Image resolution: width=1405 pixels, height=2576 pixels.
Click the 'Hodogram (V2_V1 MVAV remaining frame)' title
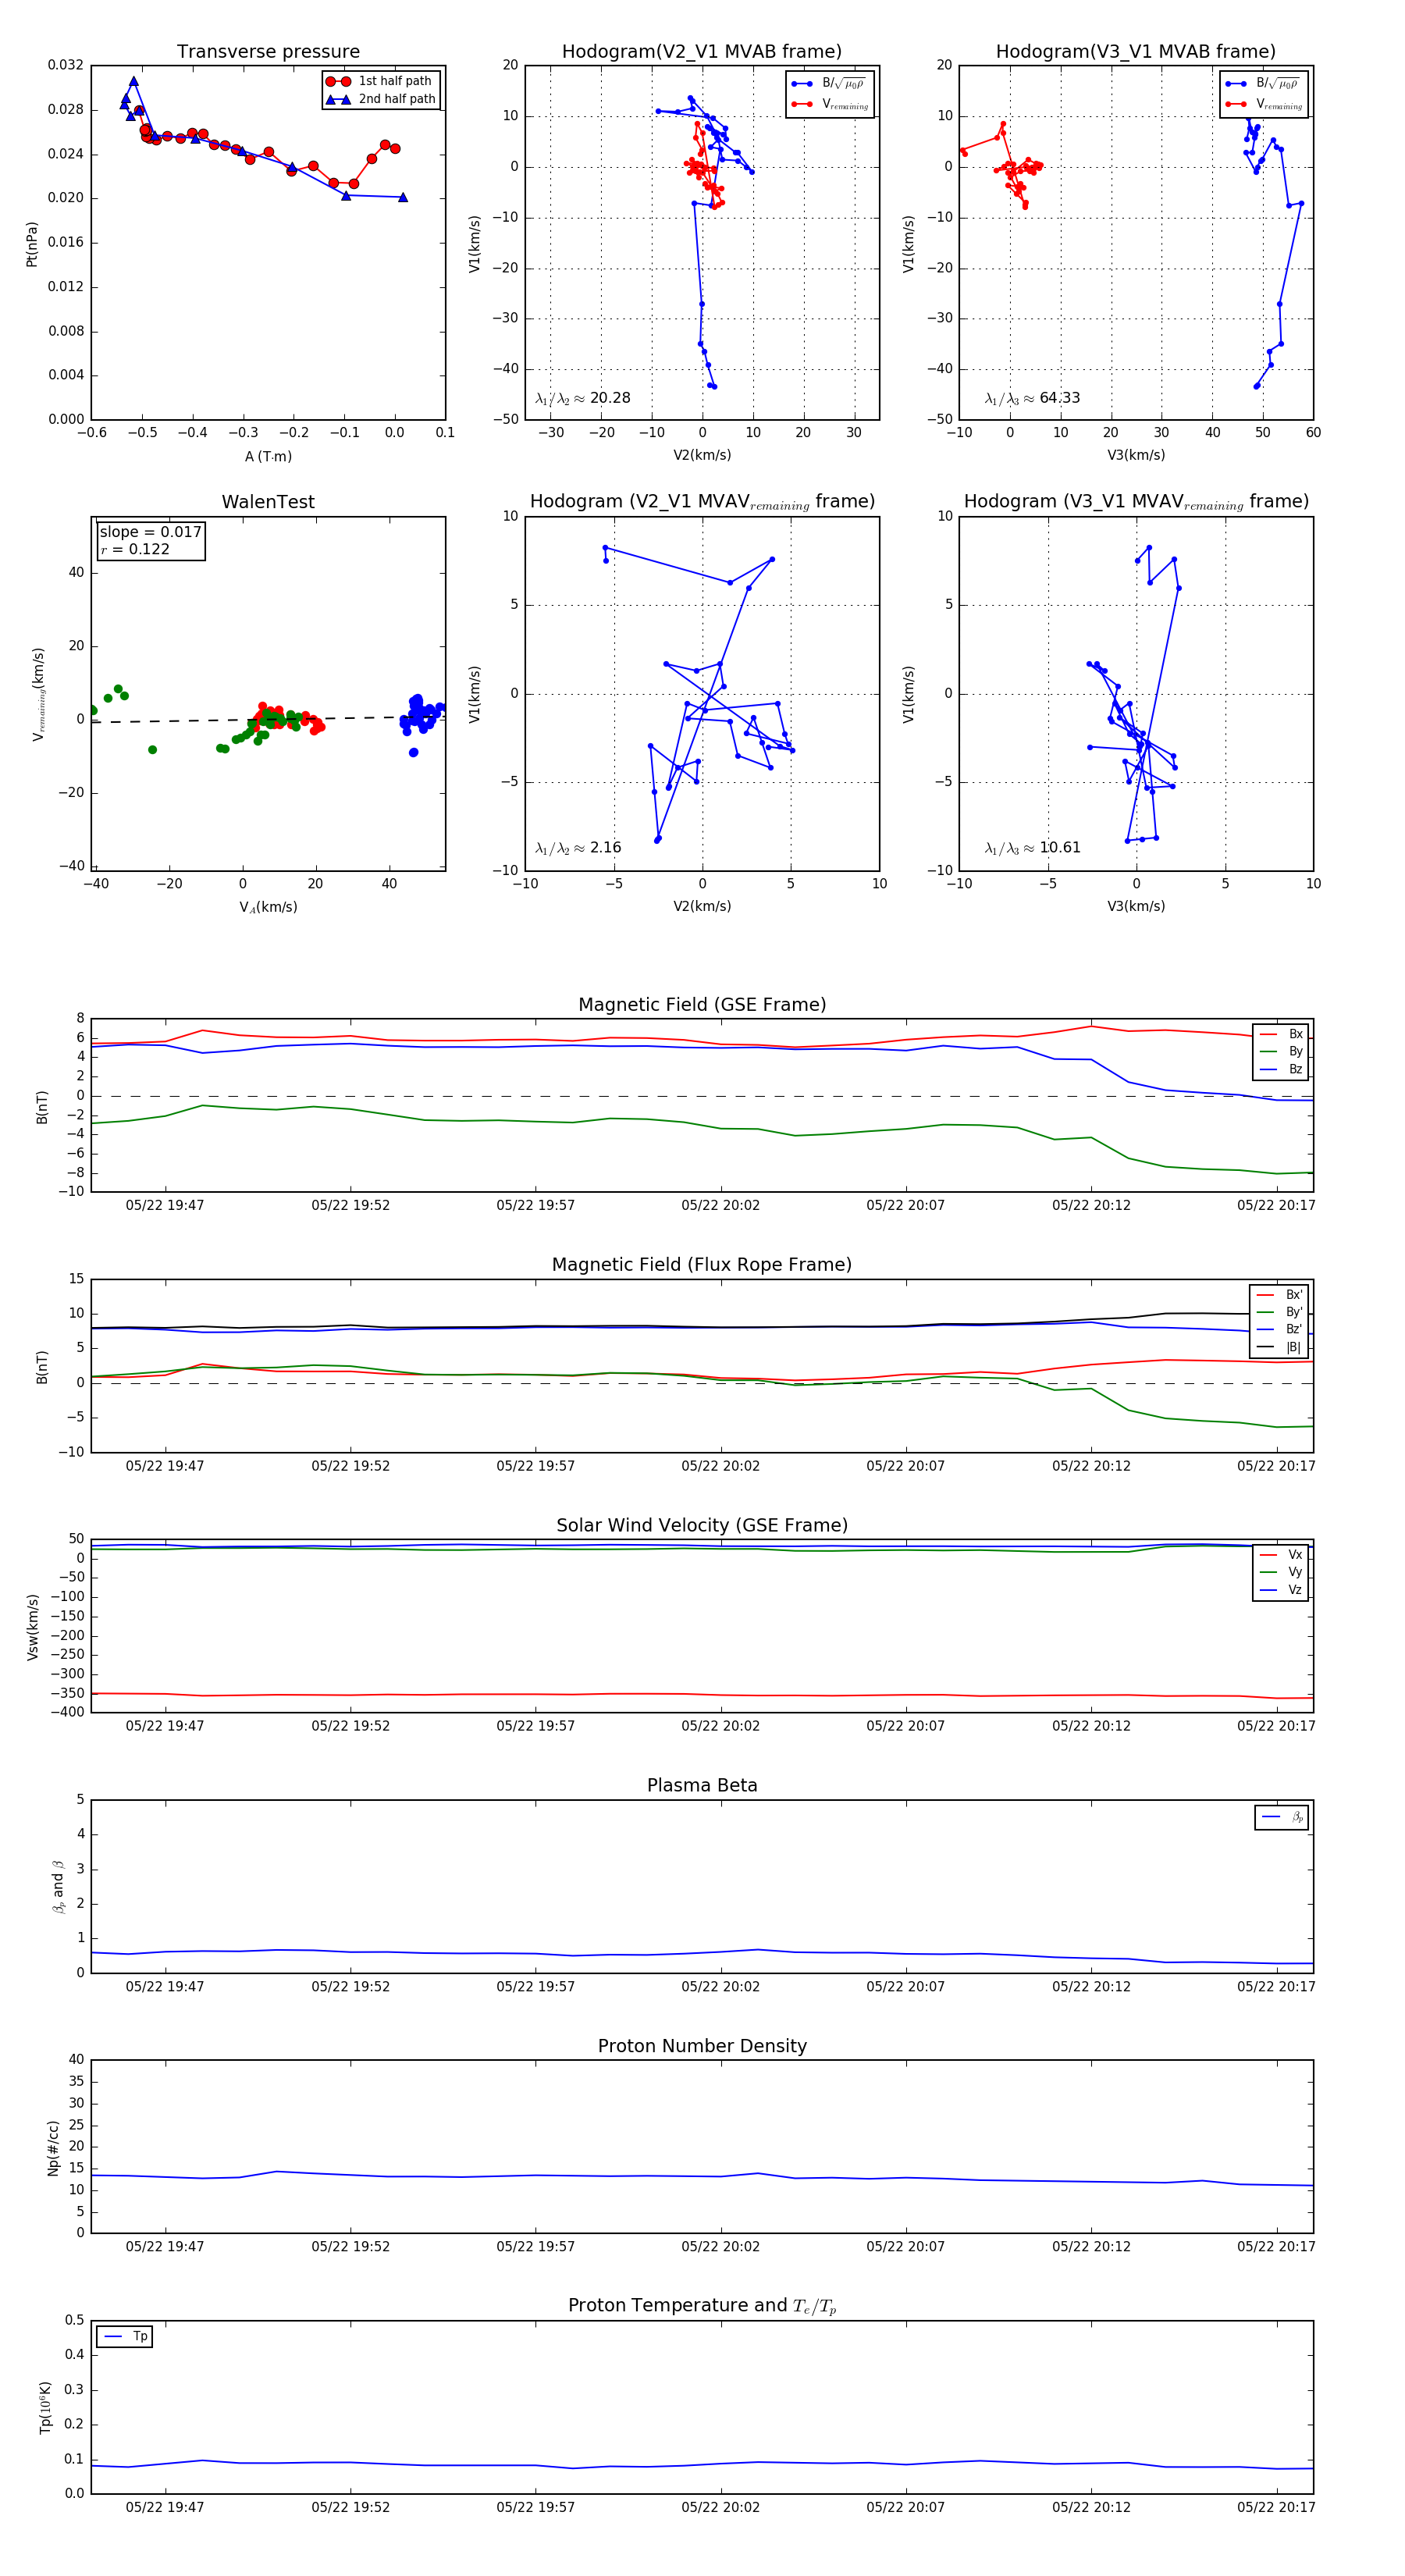702,502
